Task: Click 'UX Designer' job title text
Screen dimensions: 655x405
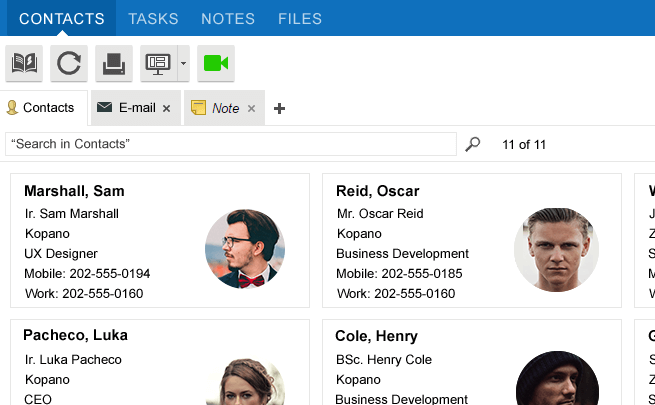Action: (x=61, y=253)
